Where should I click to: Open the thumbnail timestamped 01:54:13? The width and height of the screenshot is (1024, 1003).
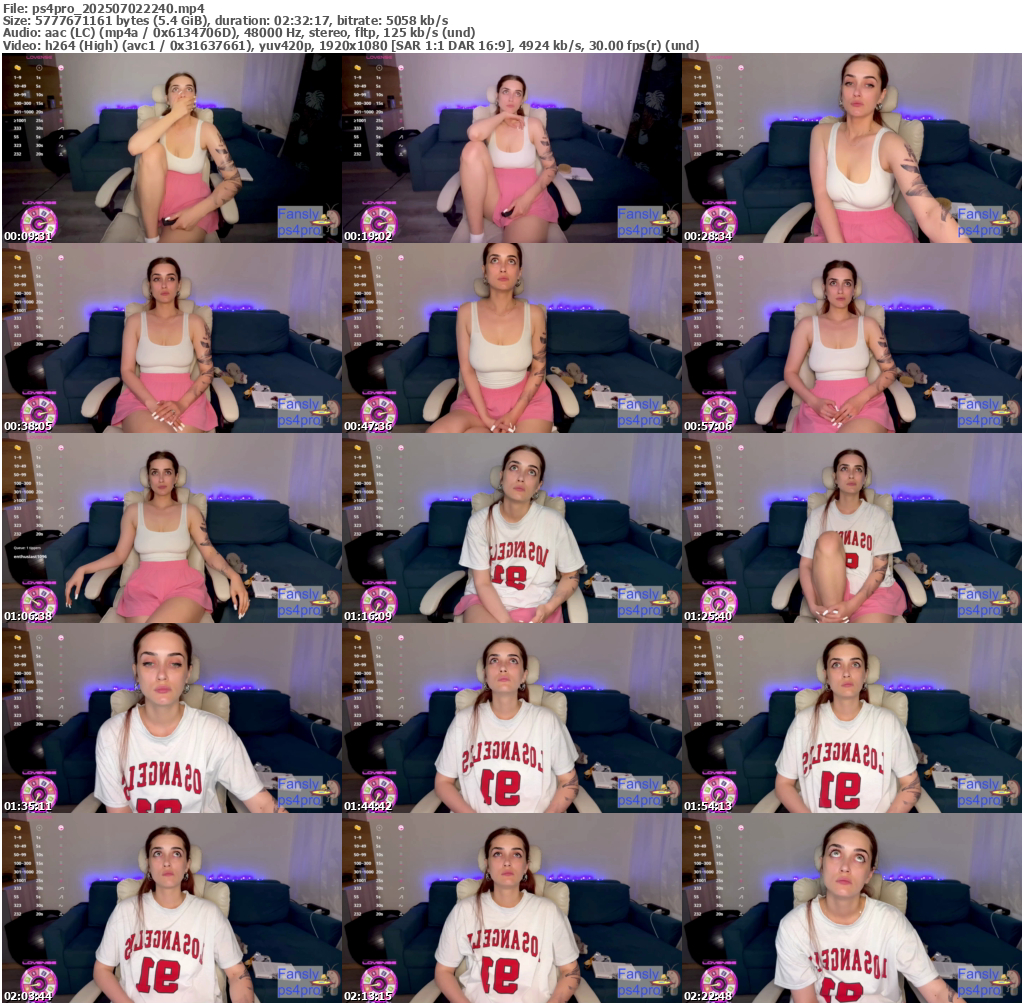[852, 718]
